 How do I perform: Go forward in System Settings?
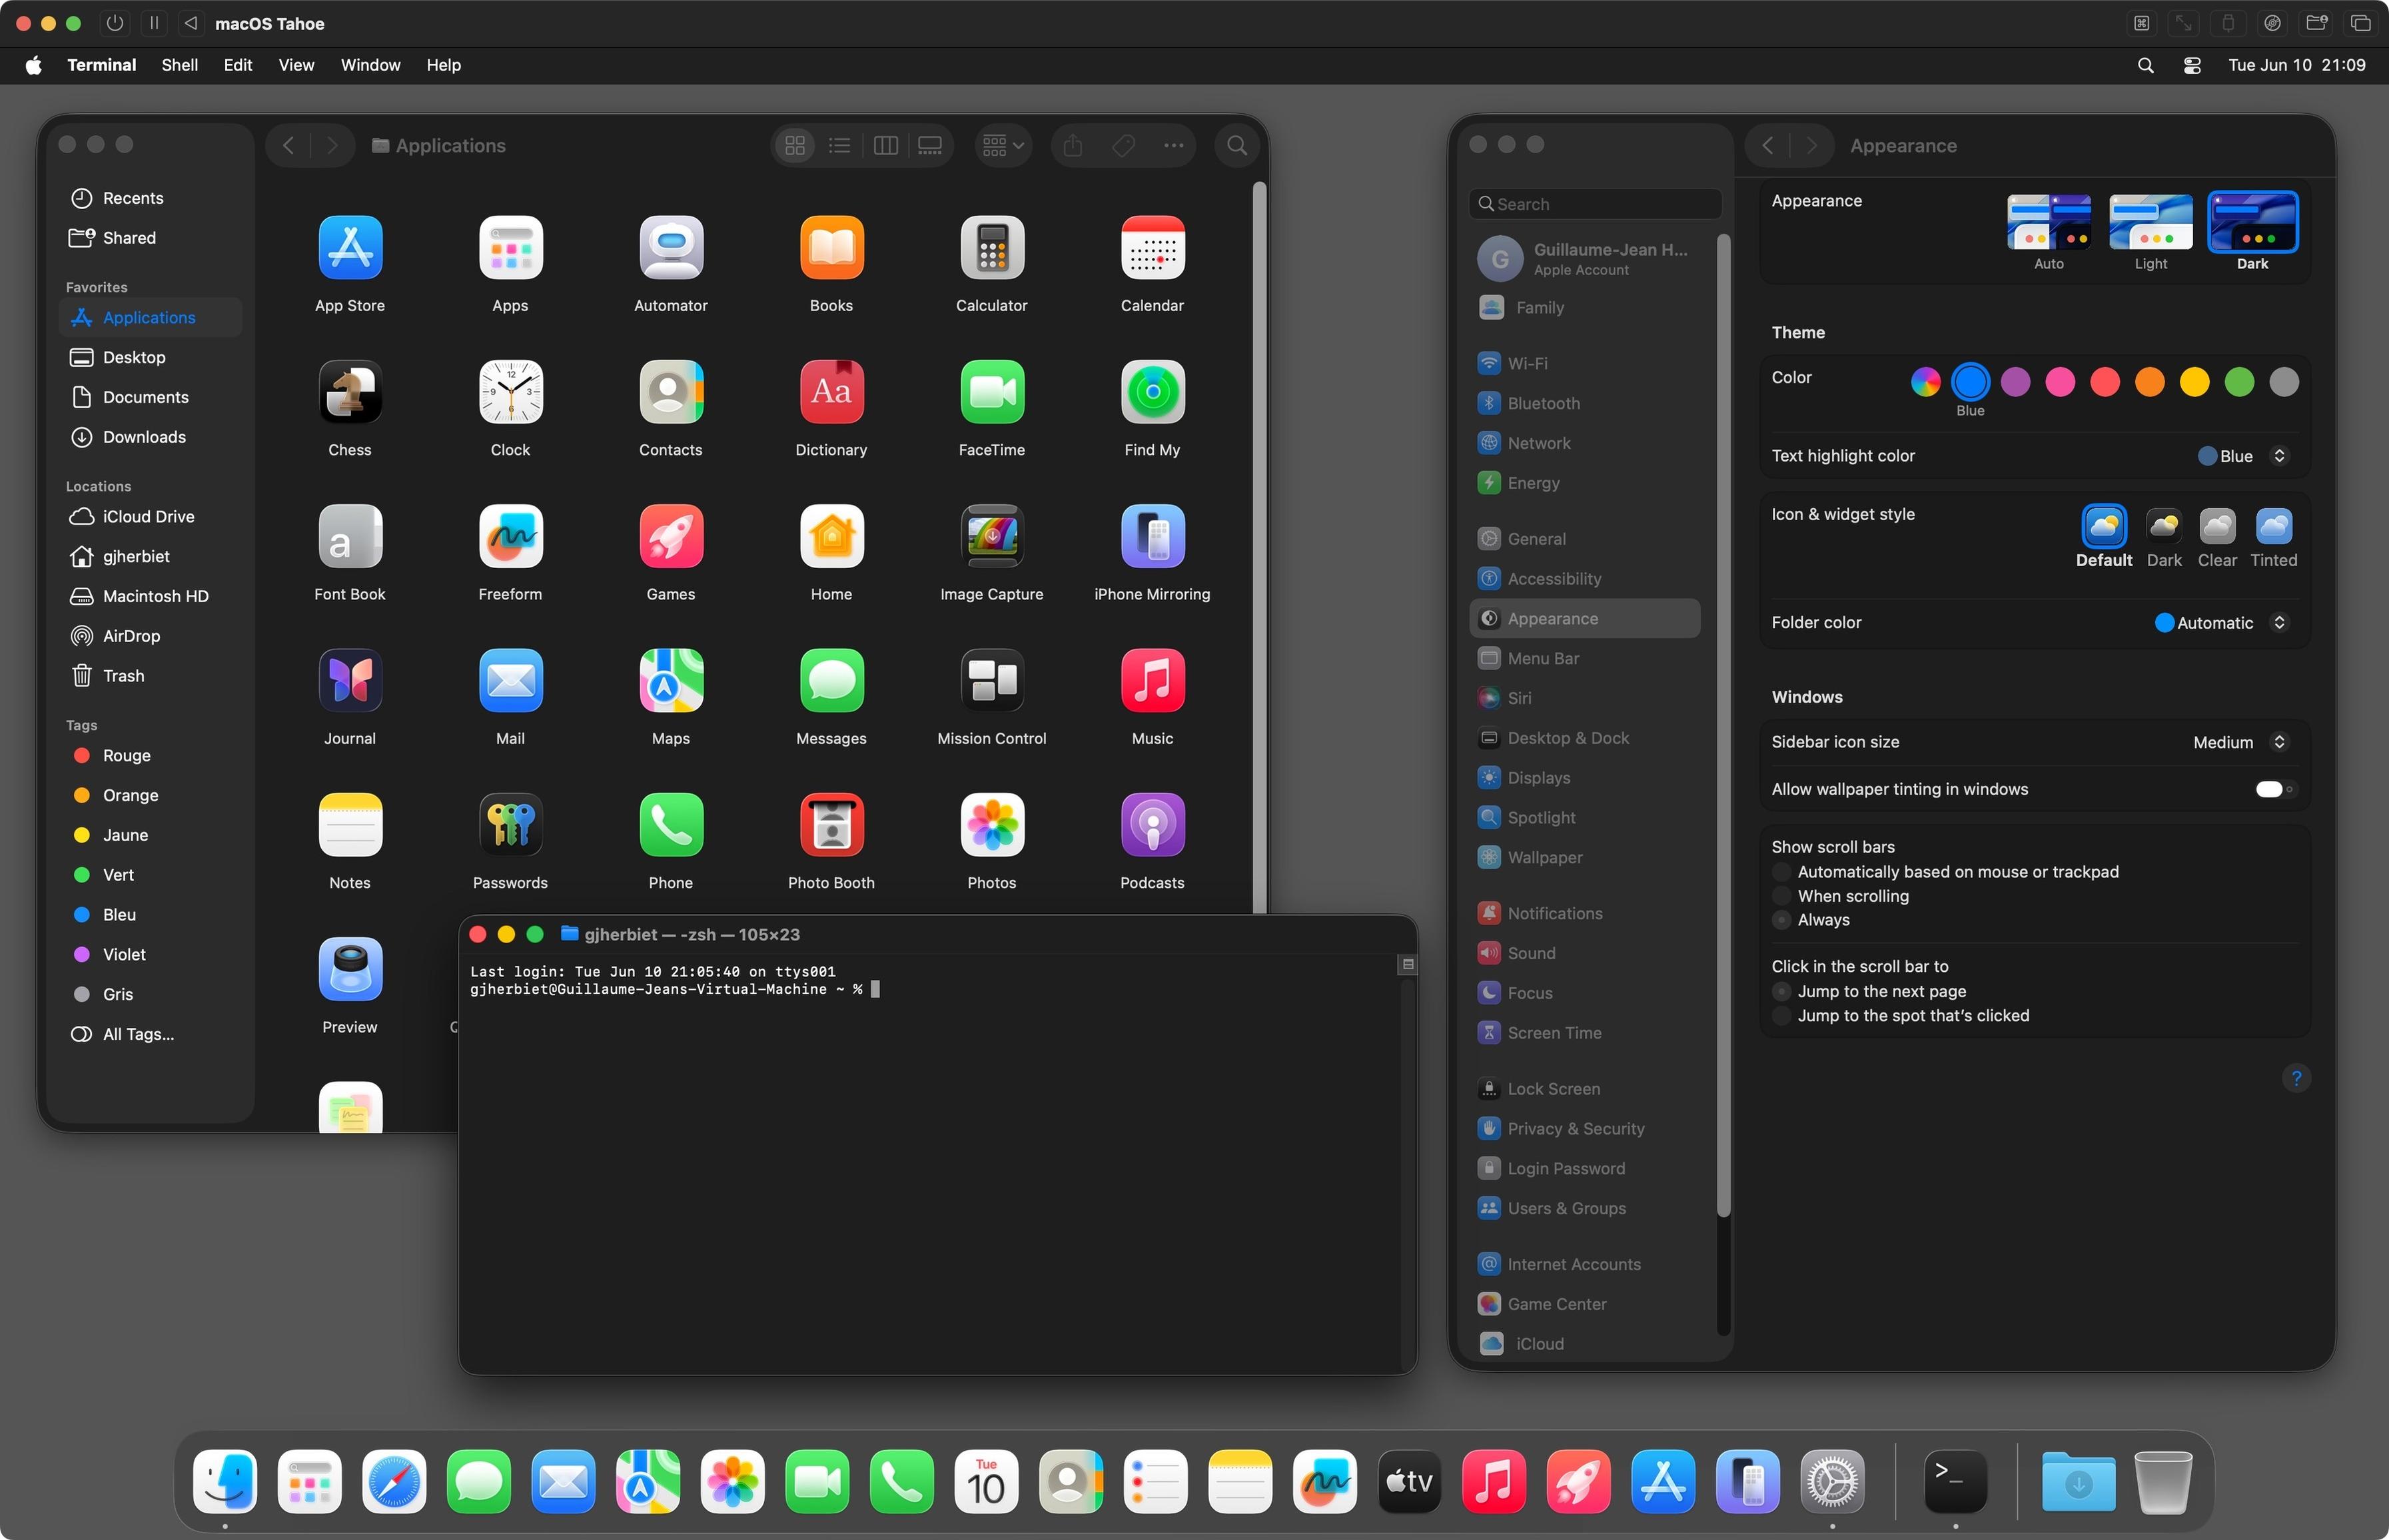click(x=1811, y=146)
